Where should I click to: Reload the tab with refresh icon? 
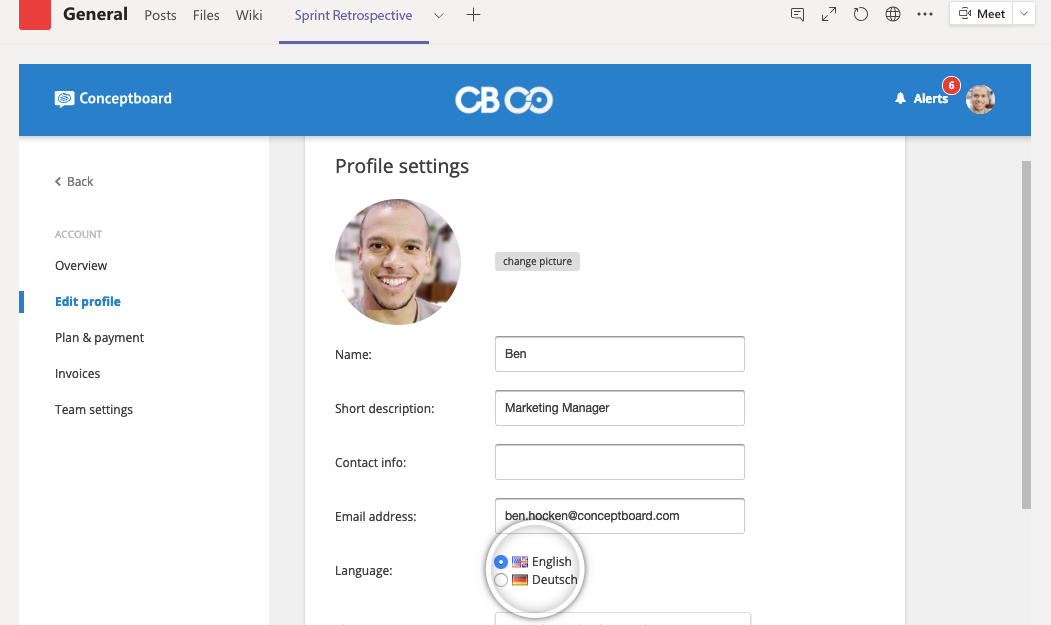(x=860, y=15)
